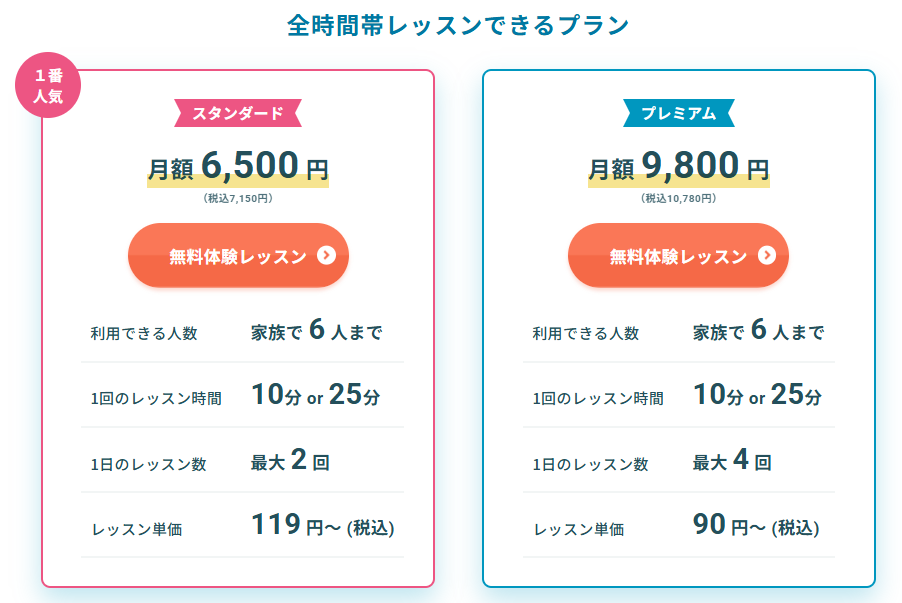Click the 全時間帯レッスンできるプラン heading
This screenshot has height=603, width=902.
click(458, 26)
